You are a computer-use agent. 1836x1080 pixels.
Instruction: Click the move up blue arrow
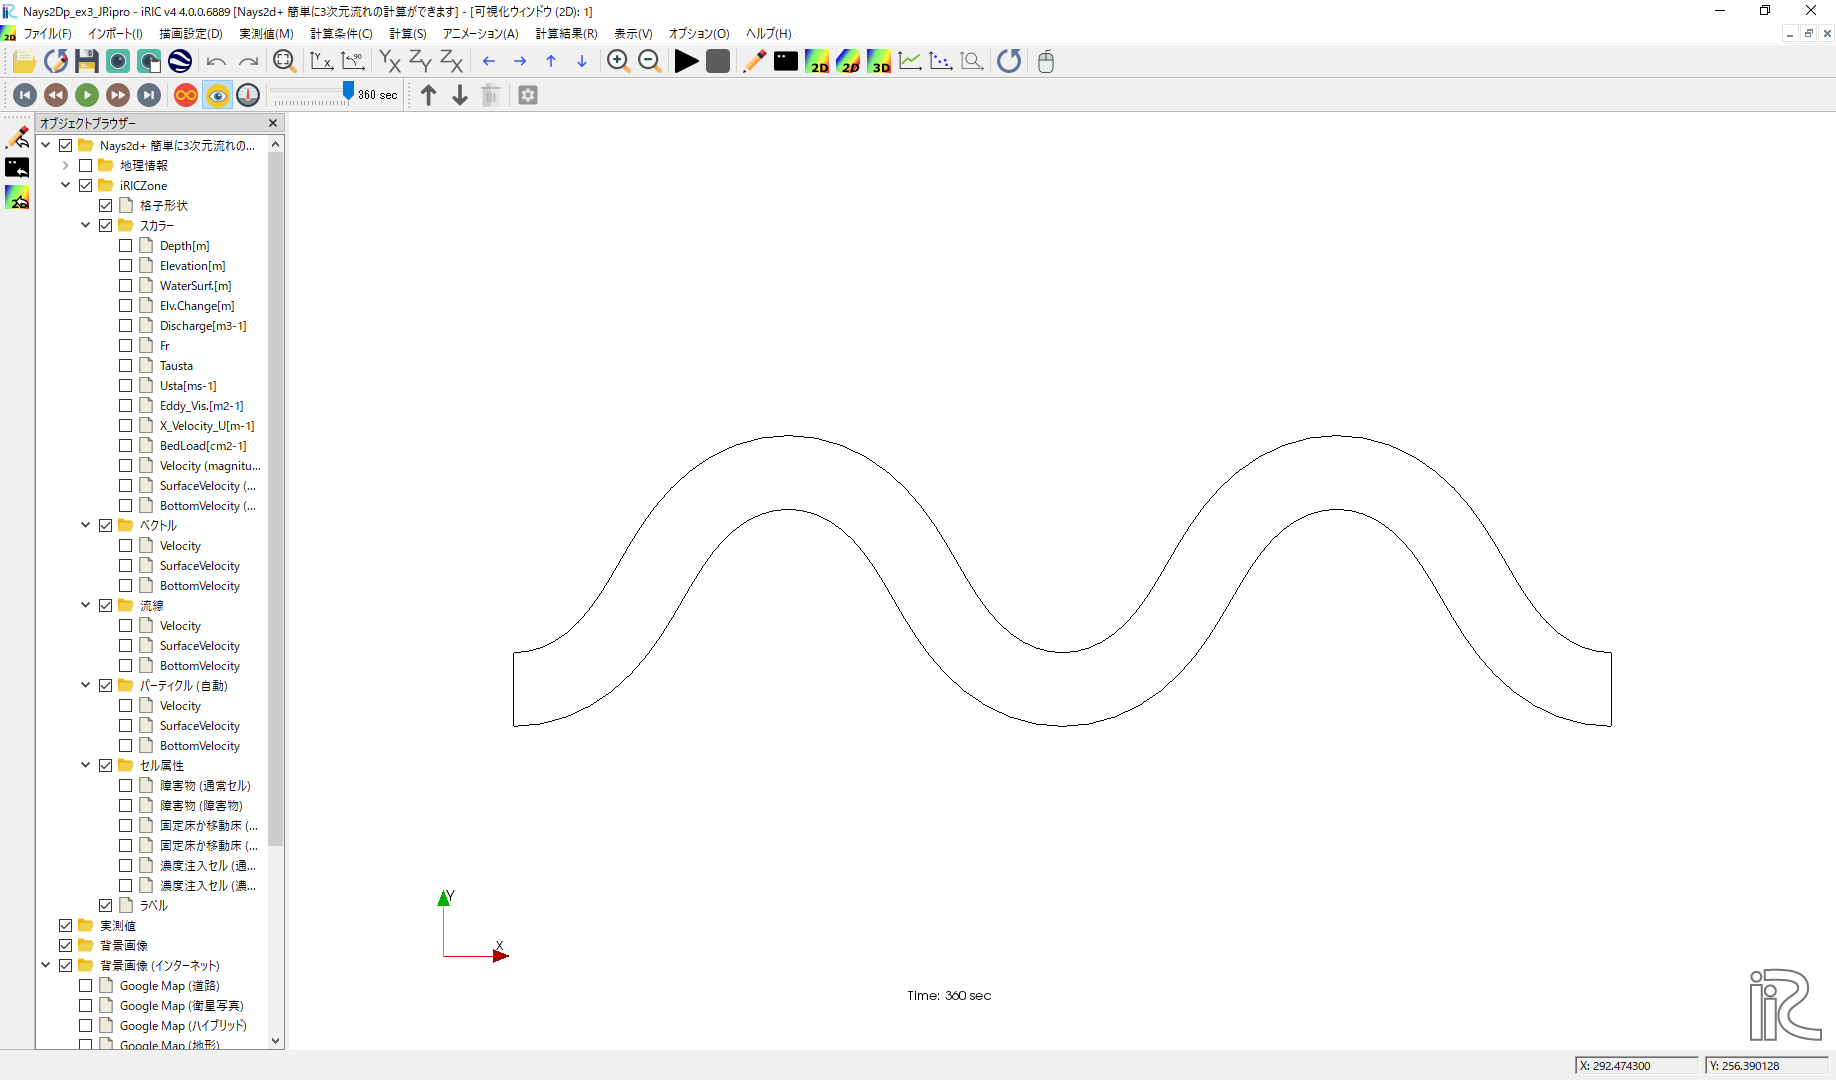coord(551,61)
